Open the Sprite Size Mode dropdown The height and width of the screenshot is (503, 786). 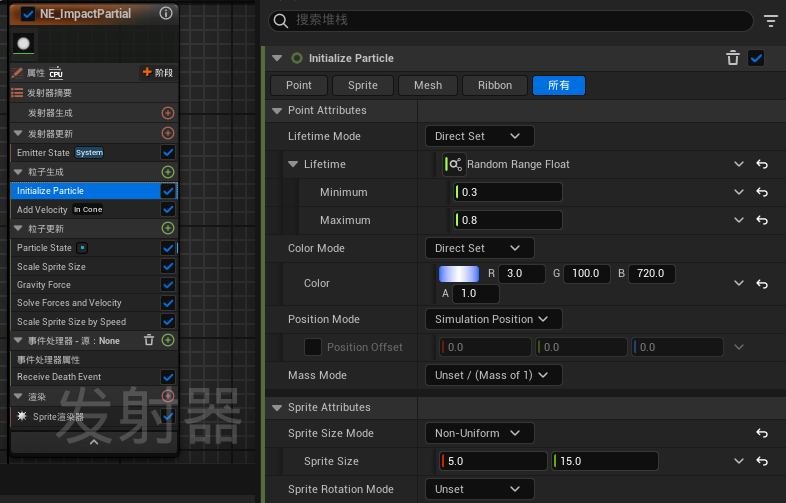(x=480, y=433)
